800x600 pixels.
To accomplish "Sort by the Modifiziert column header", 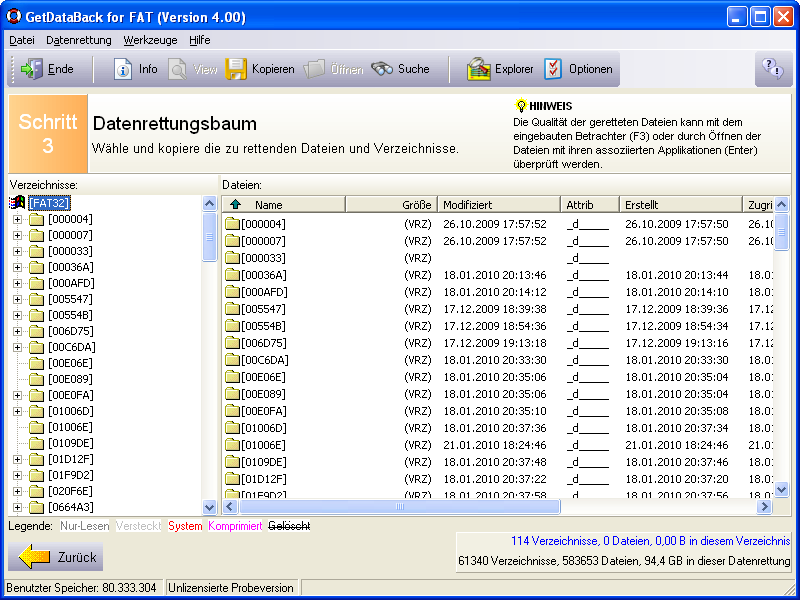I will [499, 205].
